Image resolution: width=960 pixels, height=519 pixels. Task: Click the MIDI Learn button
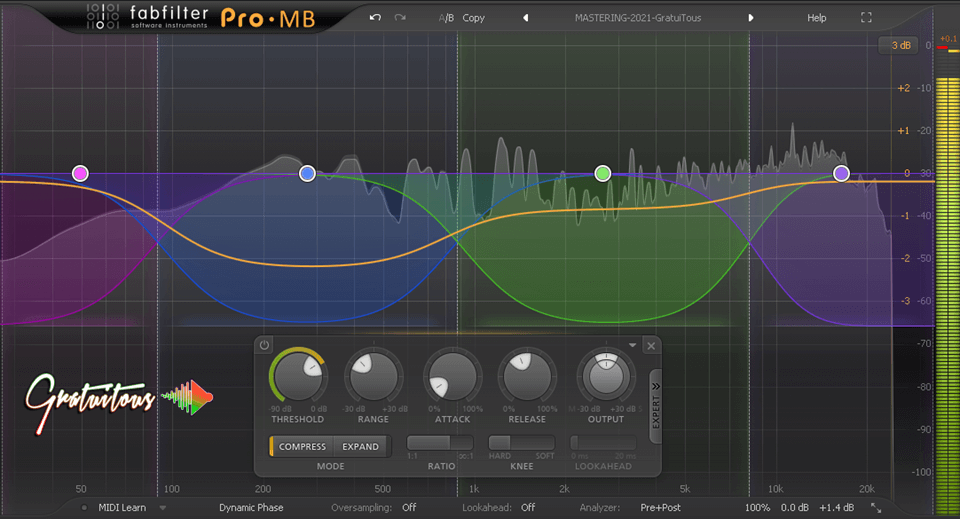coord(122,507)
